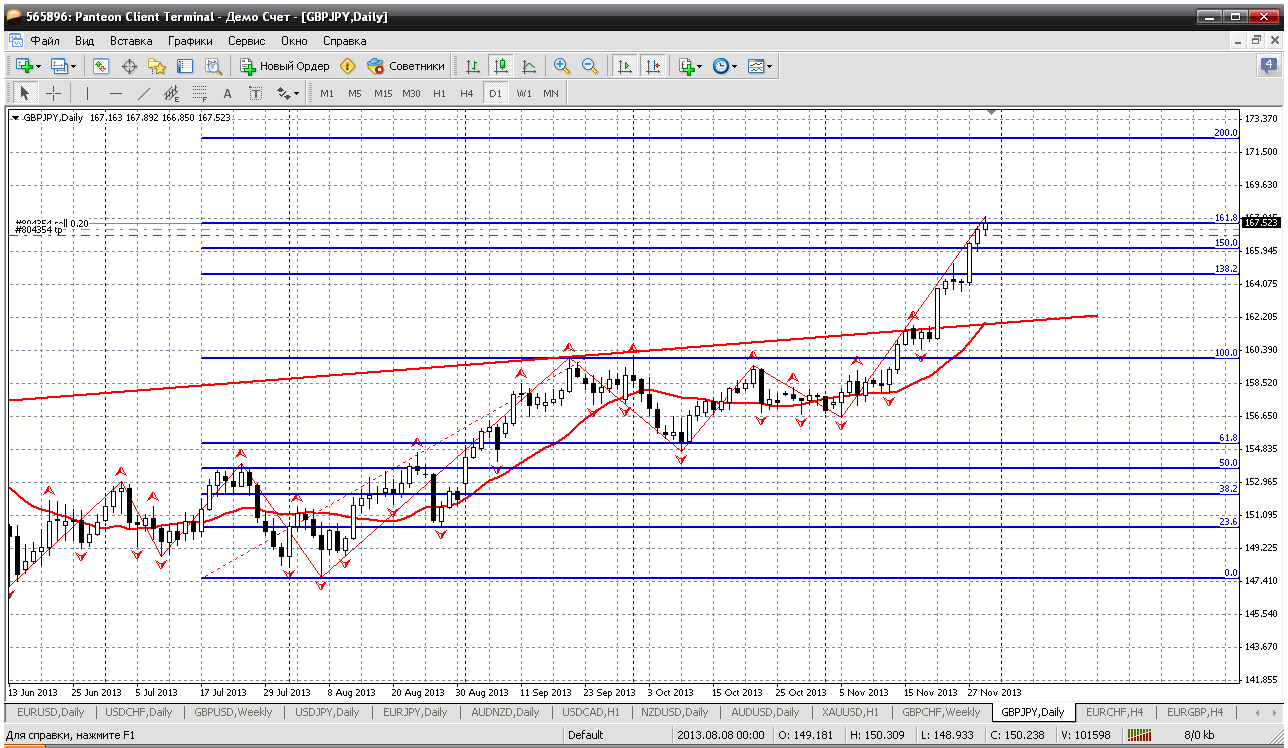Select the H4 timeframe button

coord(466,93)
